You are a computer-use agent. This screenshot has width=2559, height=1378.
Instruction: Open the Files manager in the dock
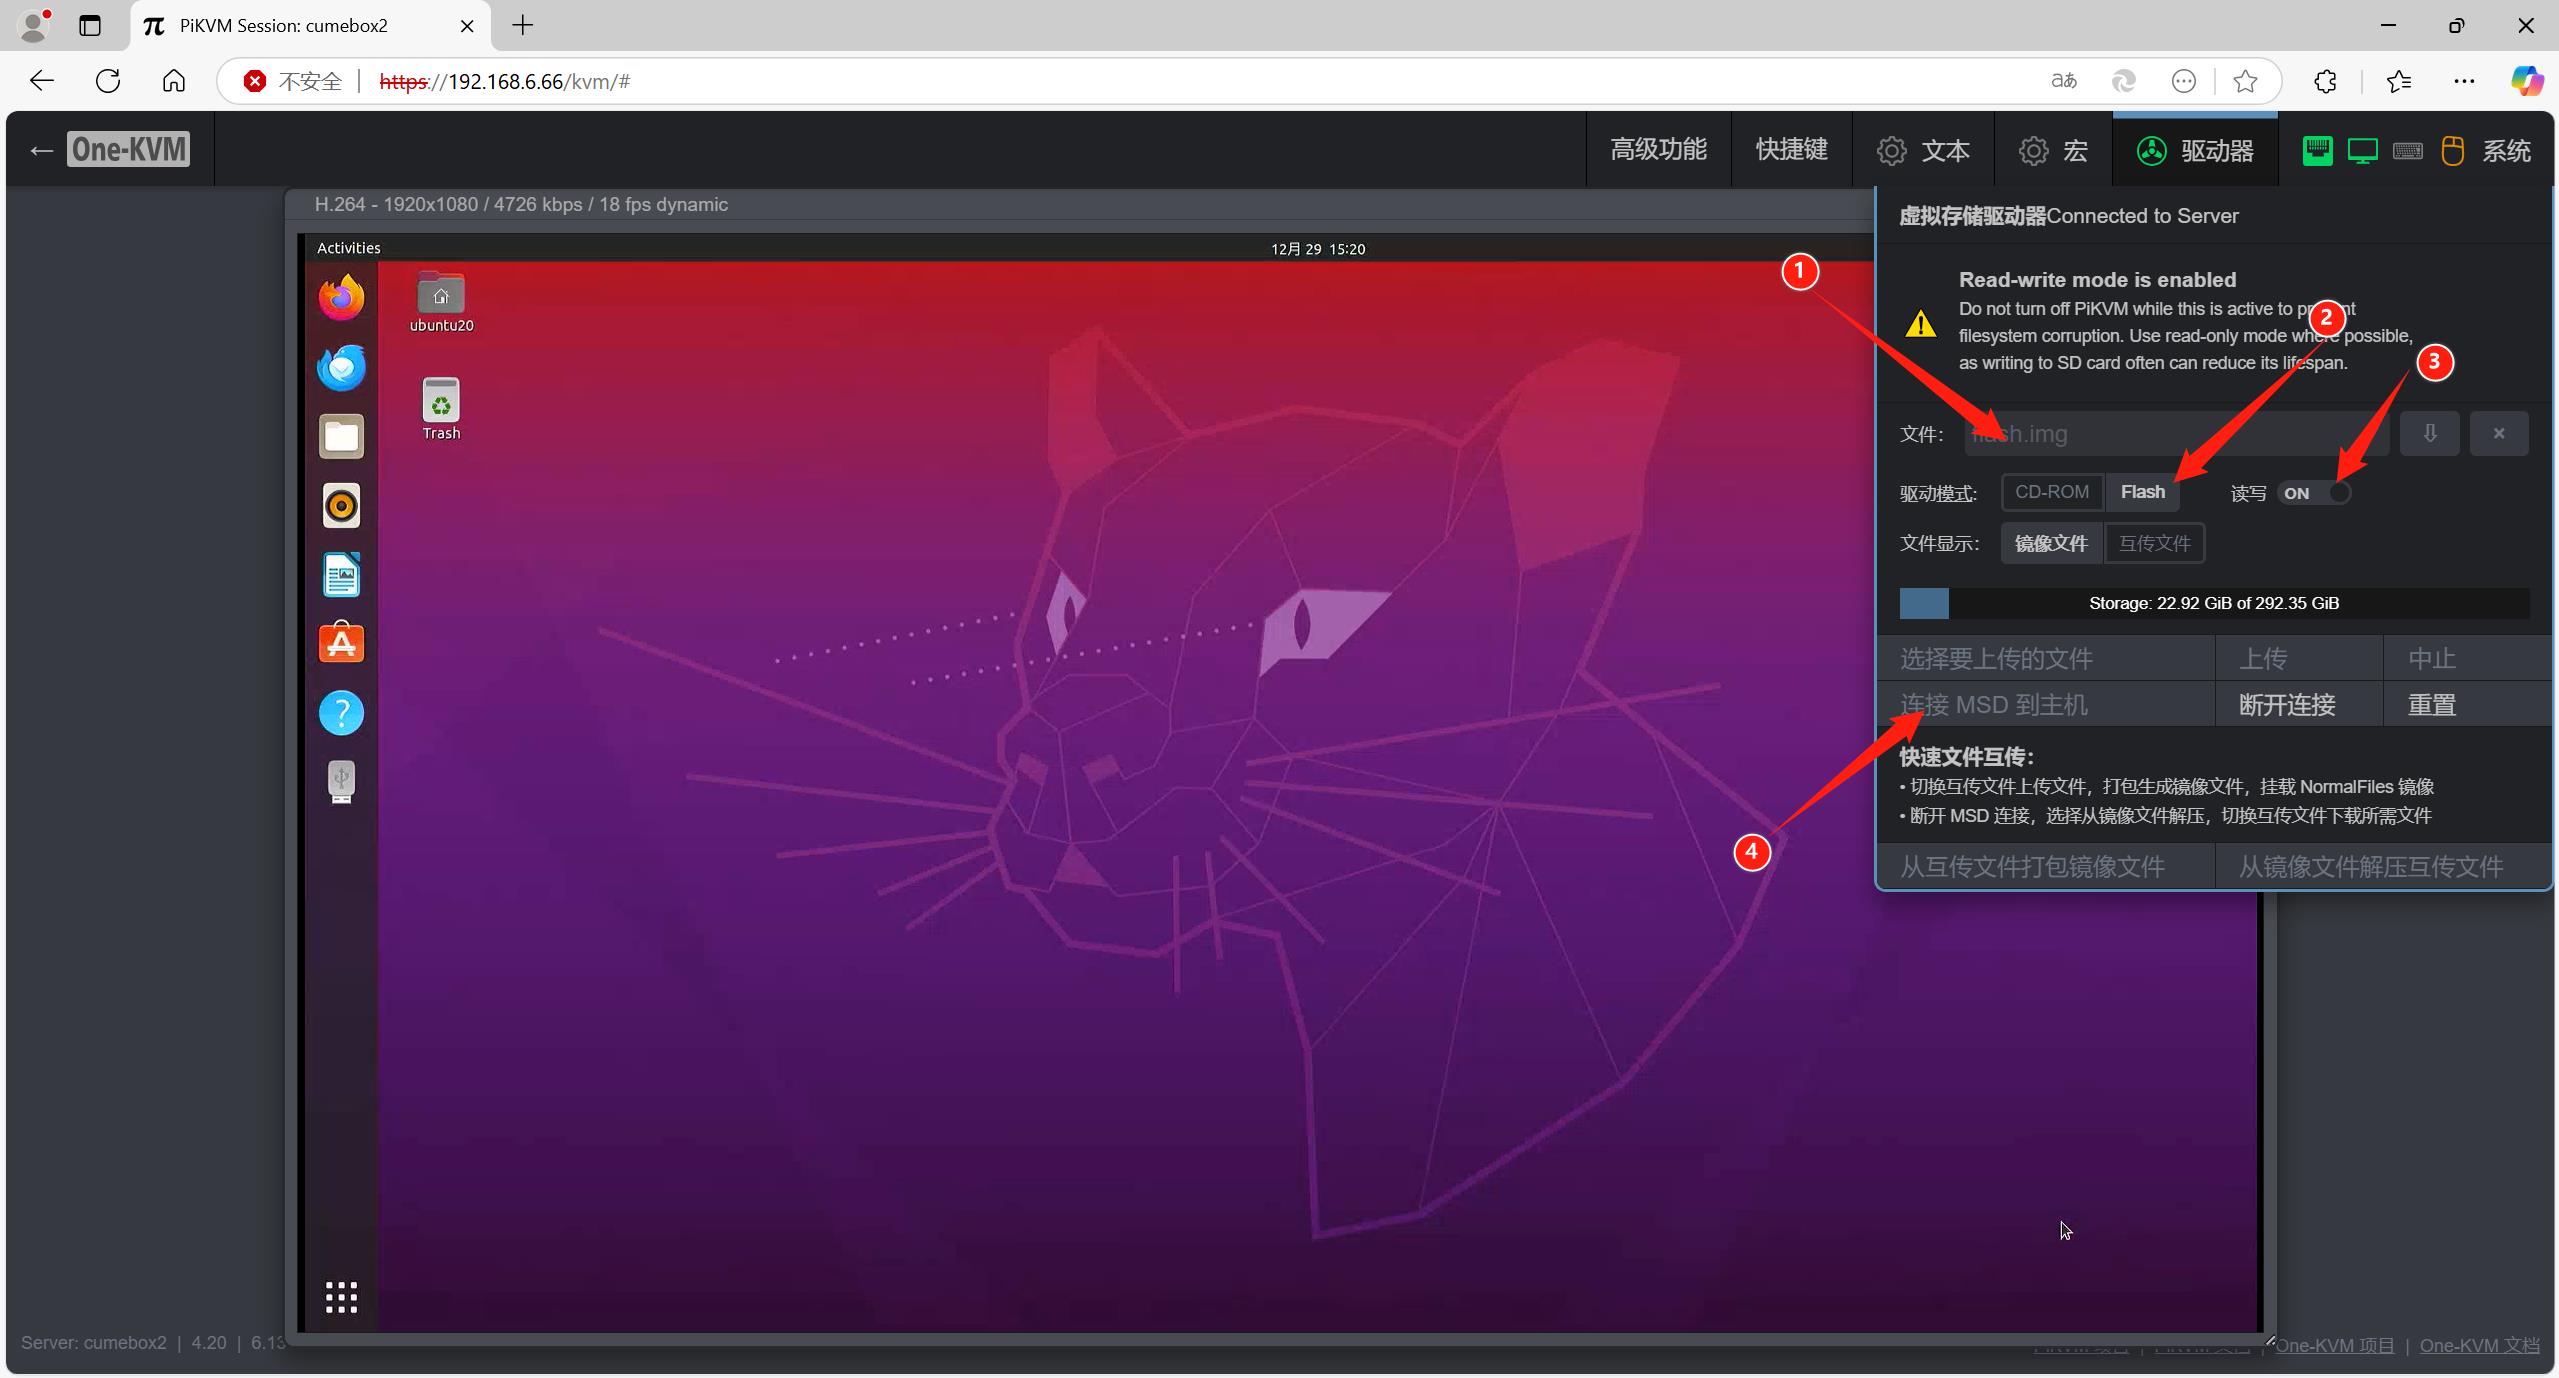click(341, 437)
